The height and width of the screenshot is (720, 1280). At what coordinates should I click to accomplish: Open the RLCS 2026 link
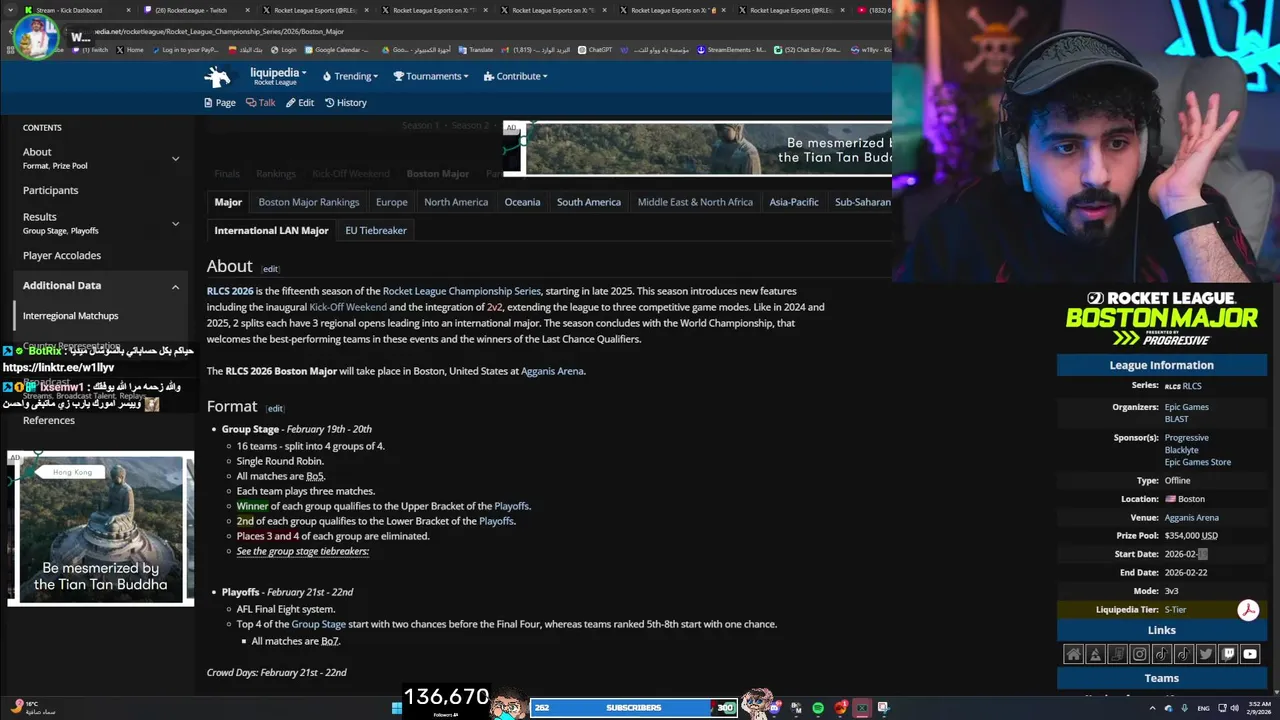coord(230,291)
